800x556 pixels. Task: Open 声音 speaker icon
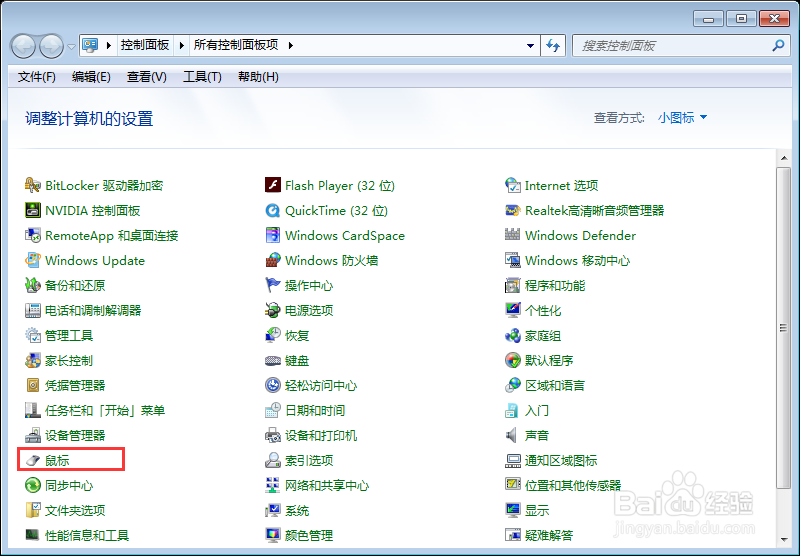point(512,435)
